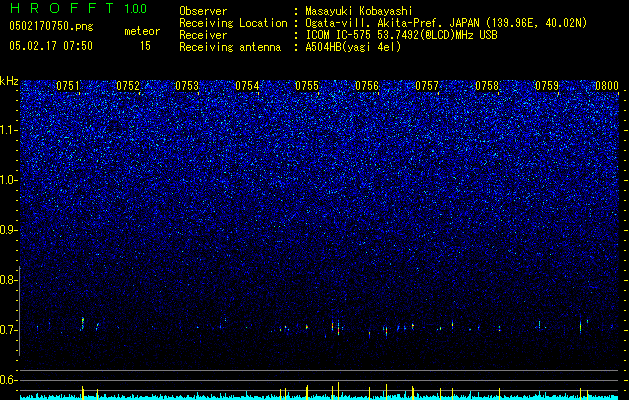629x400 pixels.
Task: Click the strong meteor echo just after 0755
Action: point(338,327)
